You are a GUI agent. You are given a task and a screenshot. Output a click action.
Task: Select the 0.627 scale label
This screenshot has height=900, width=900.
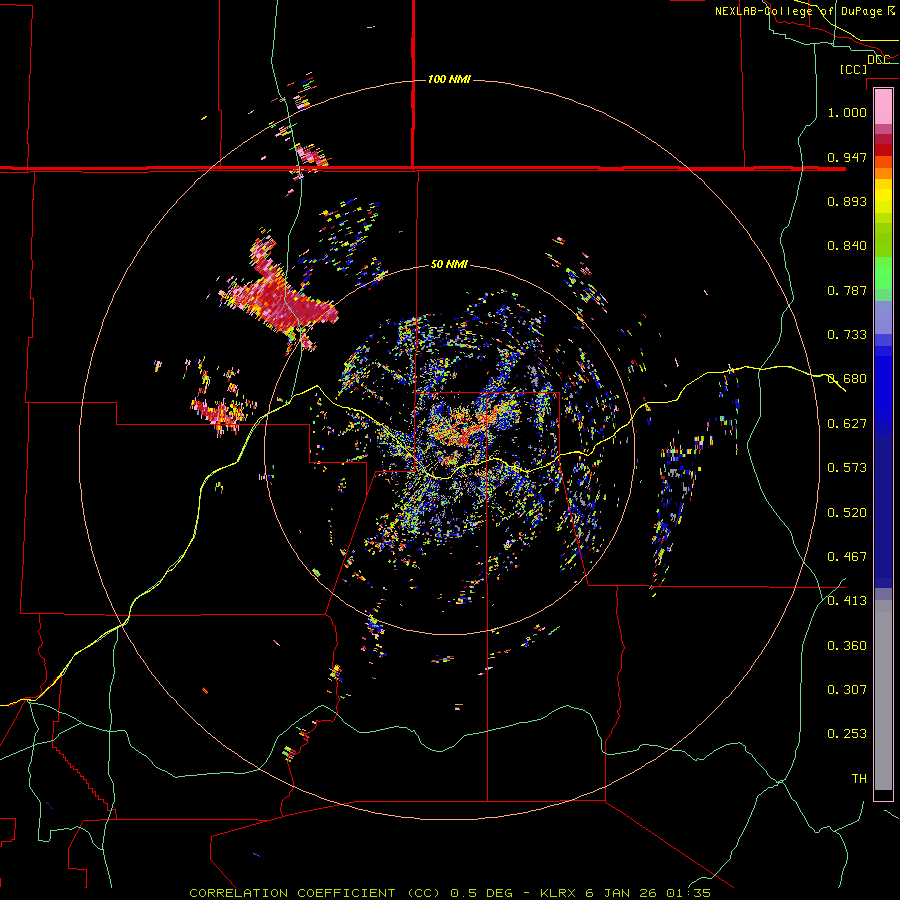click(847, 423)
